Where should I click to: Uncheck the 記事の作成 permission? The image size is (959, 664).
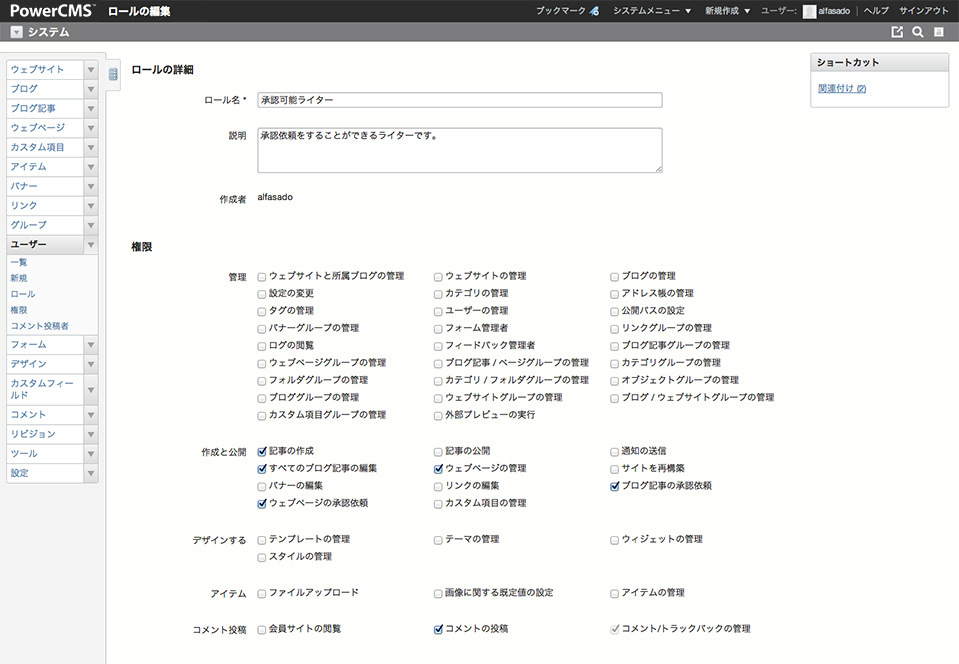pyautogui.click(x=262, y=451)
